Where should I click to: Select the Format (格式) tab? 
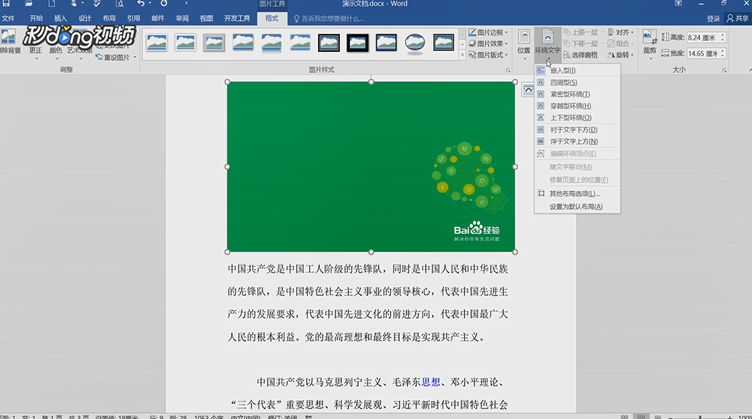click(x=272, y=18)
